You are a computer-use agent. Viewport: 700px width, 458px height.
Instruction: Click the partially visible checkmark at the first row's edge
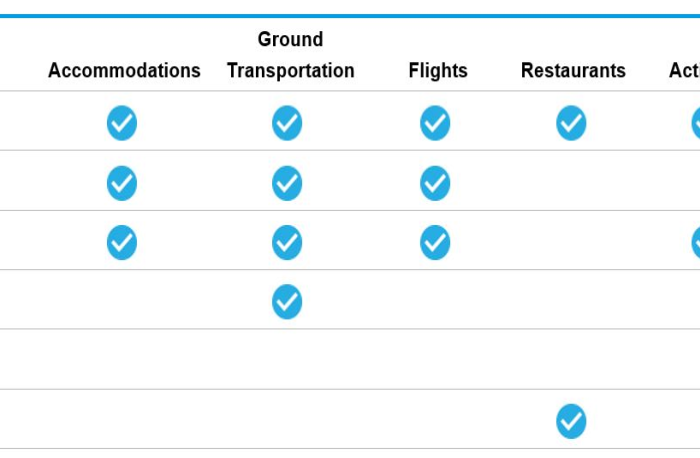click(696, 123)
